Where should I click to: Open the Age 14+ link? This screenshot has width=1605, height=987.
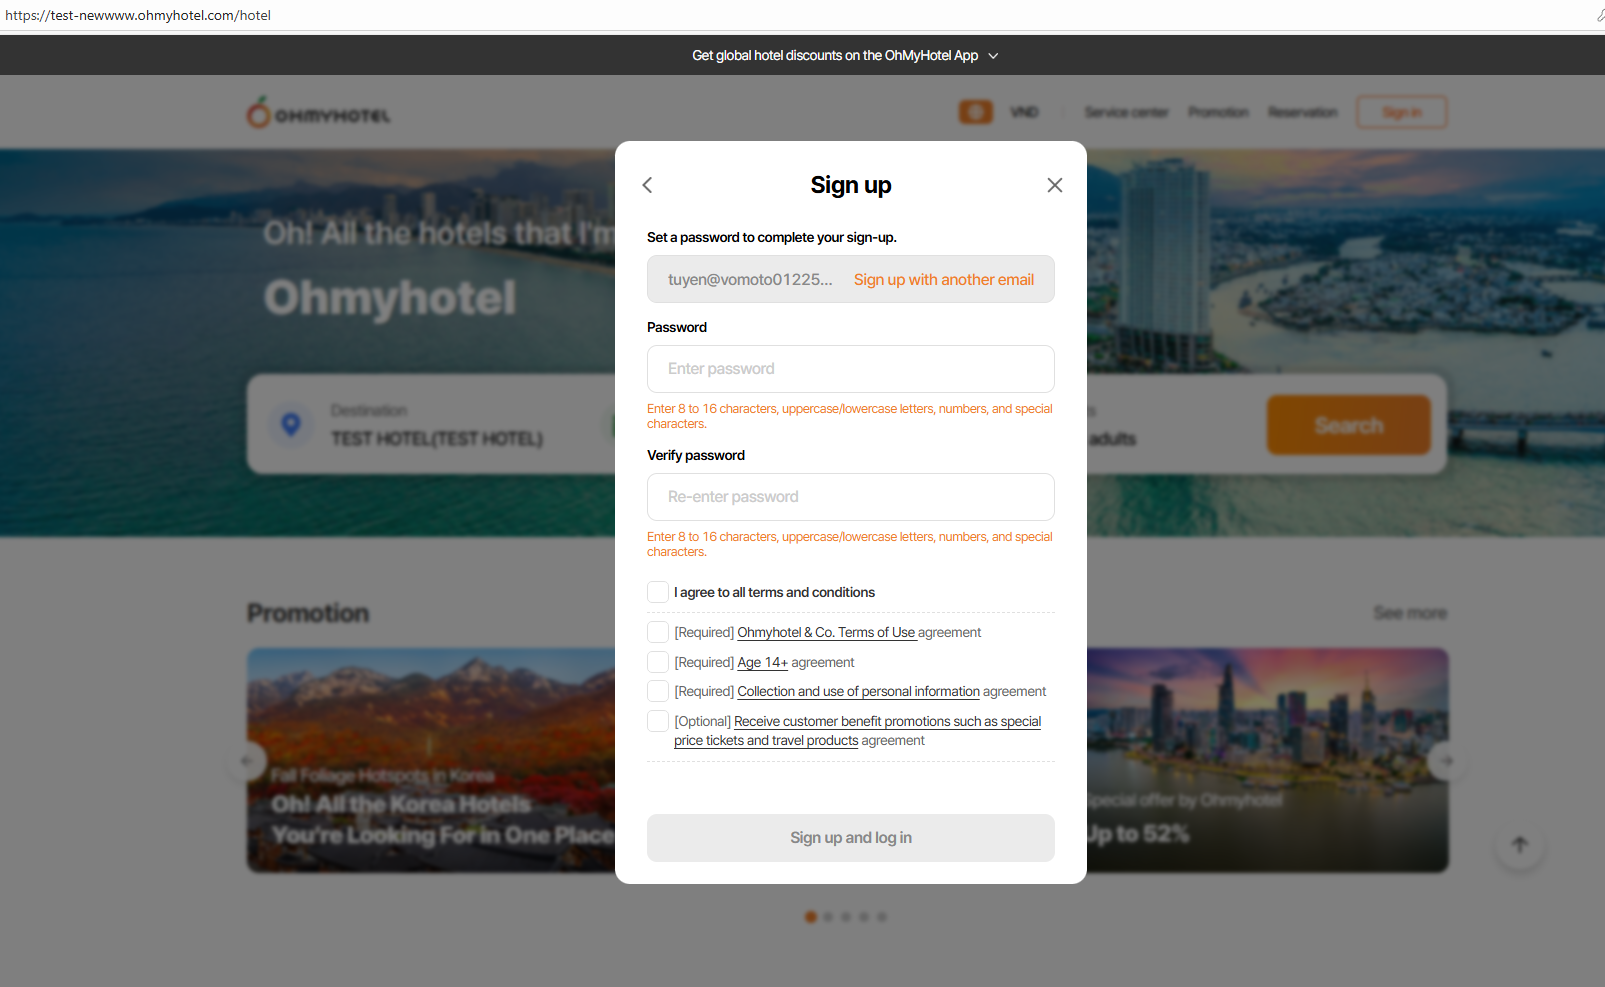tap(763, 663)
